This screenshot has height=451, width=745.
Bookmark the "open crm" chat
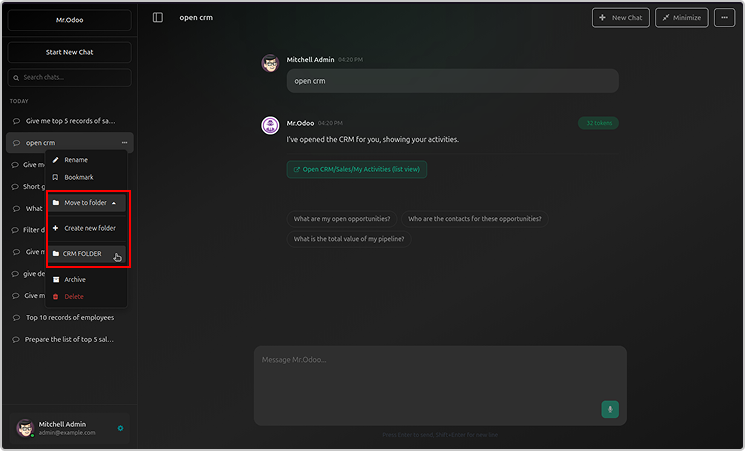[78, 177]
